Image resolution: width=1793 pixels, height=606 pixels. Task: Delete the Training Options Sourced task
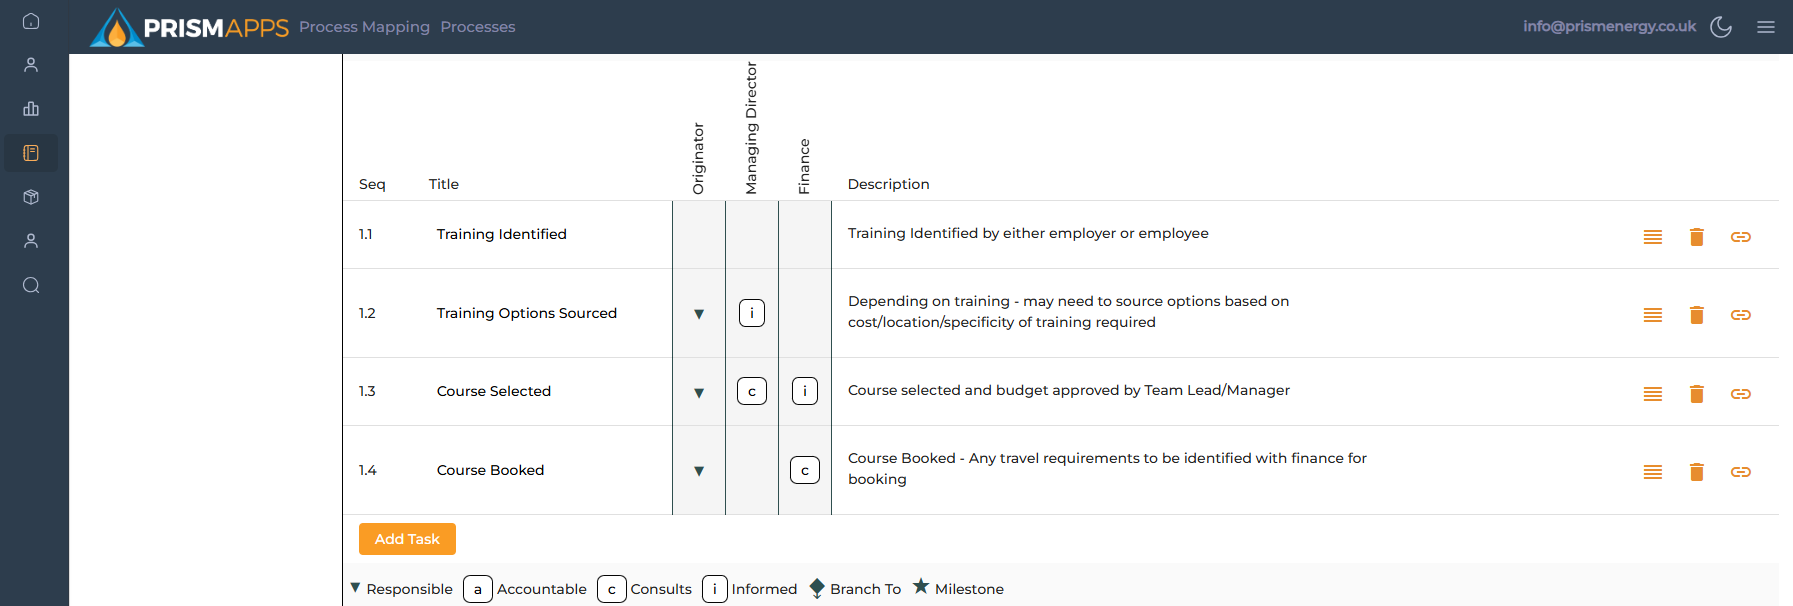(x=1696, y=315)
